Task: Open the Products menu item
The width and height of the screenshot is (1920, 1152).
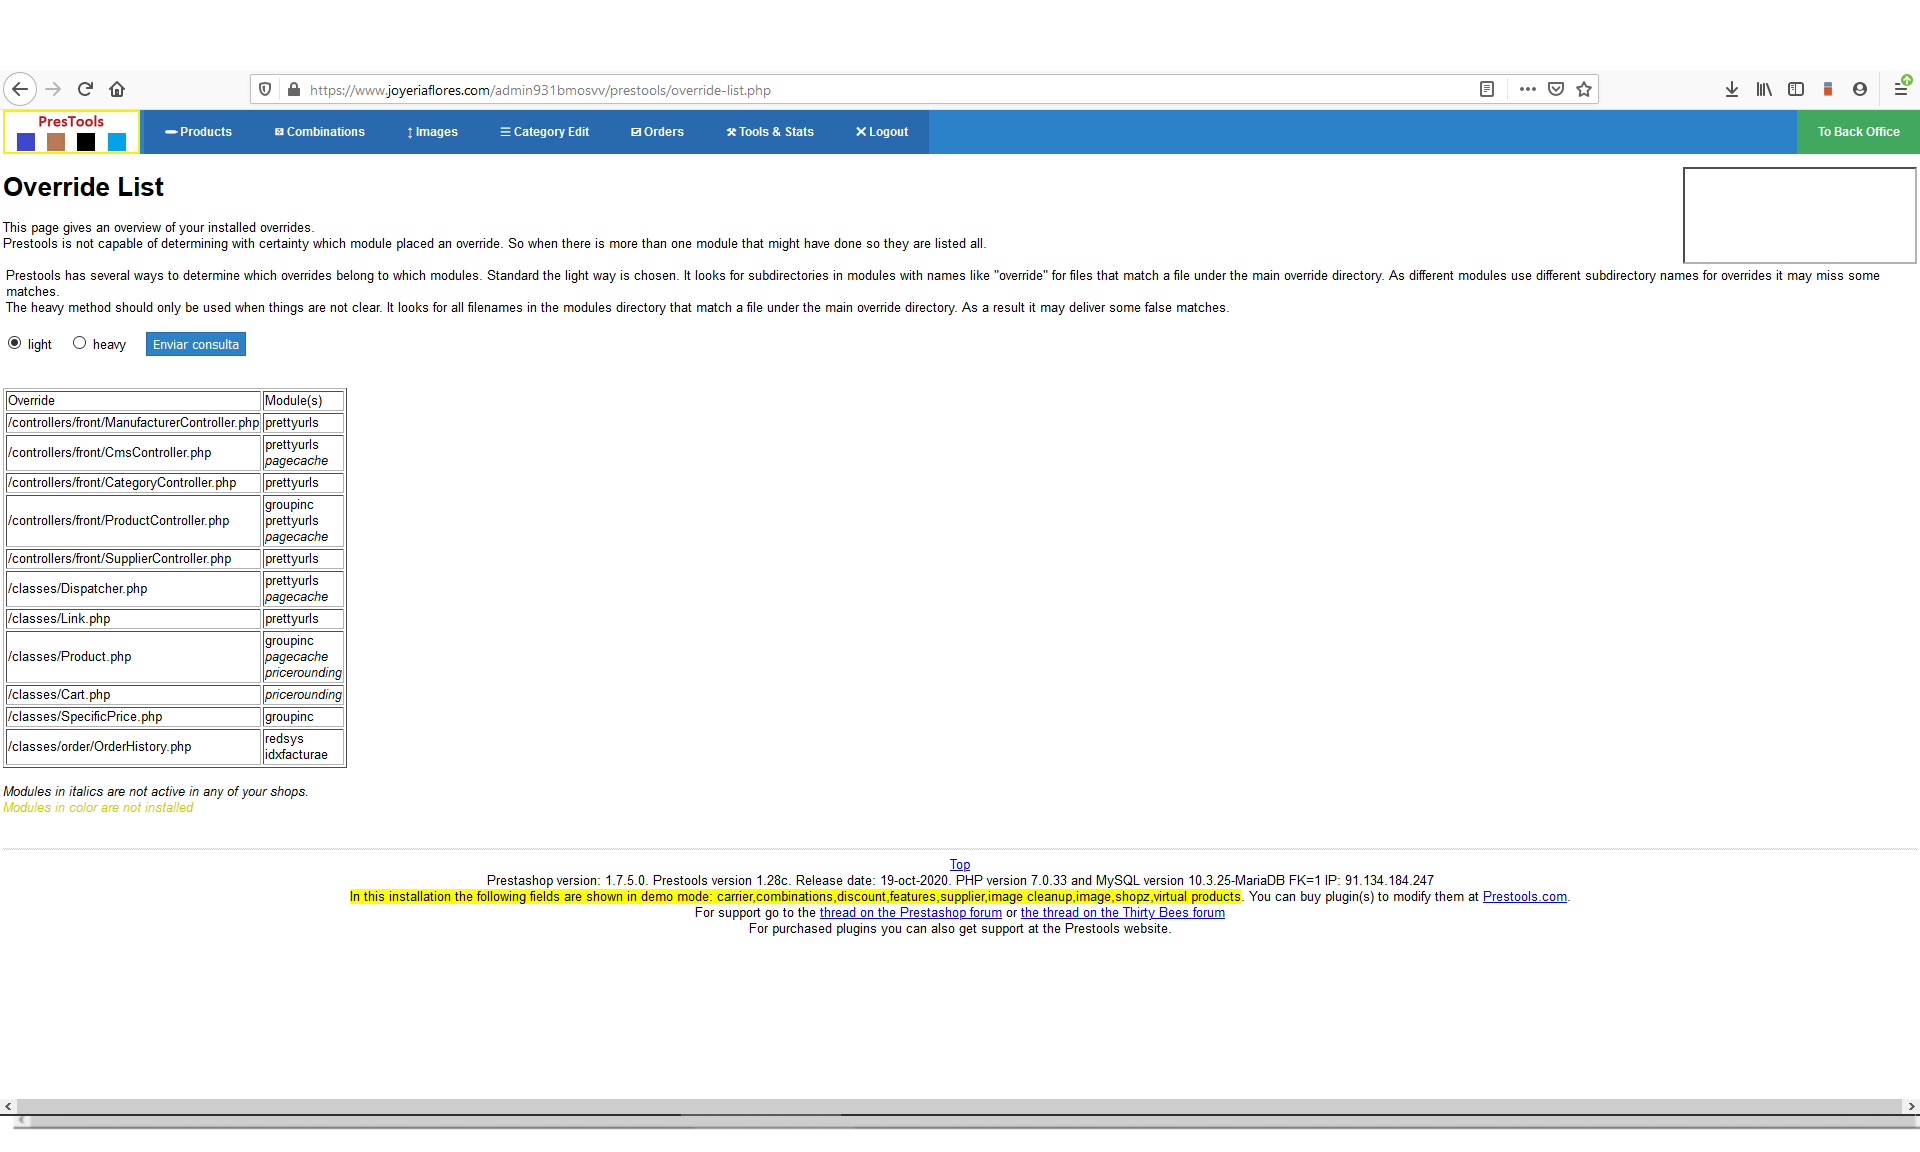Action: click(x=199, y=132)
